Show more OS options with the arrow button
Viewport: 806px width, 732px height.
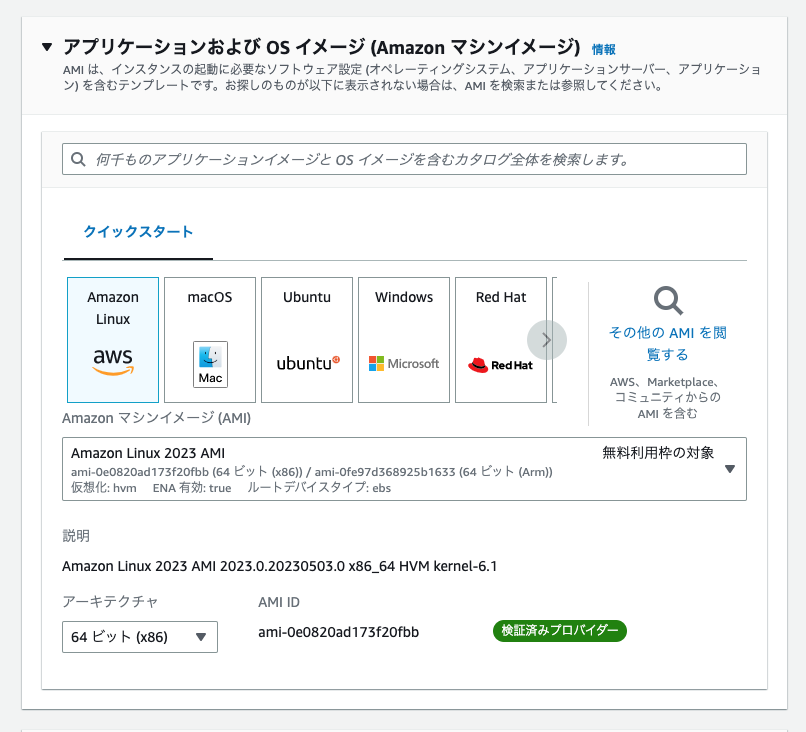click(547, 340)
